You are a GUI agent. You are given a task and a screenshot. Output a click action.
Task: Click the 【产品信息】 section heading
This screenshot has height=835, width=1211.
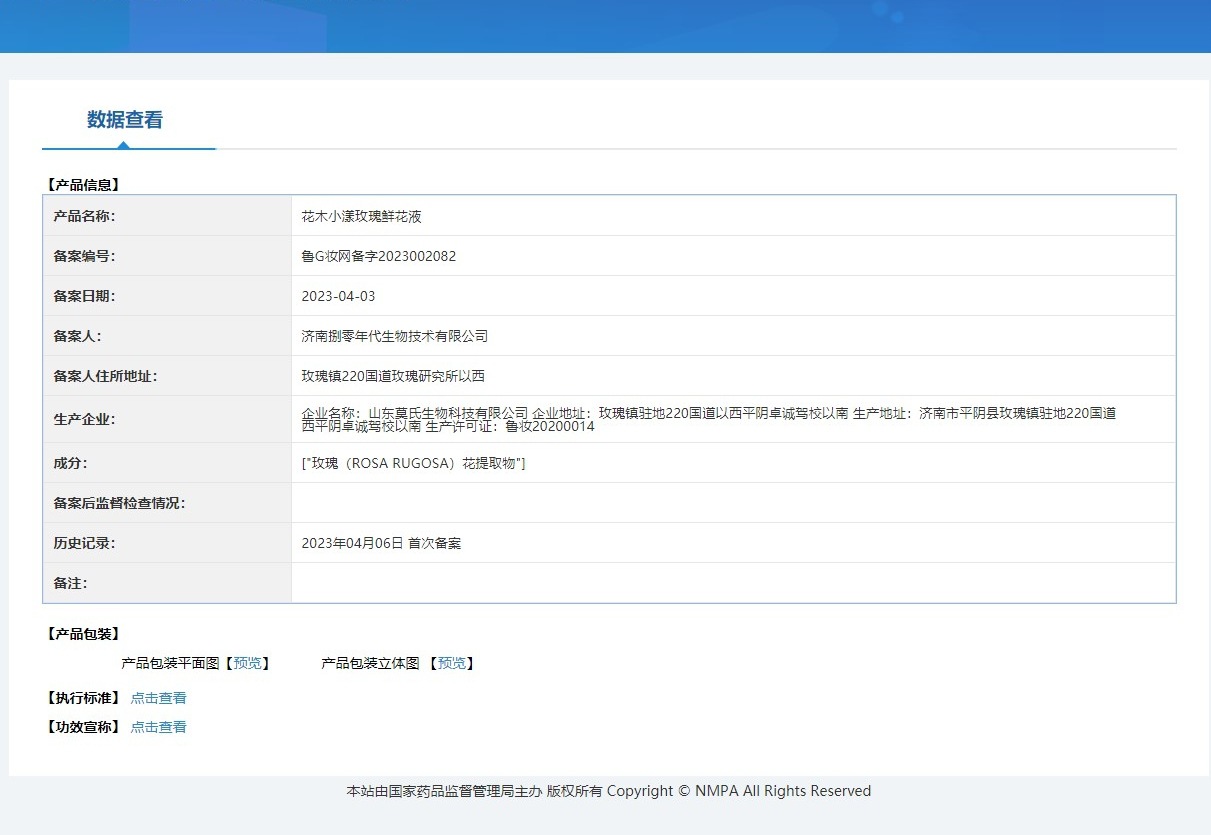coord(83,185)
